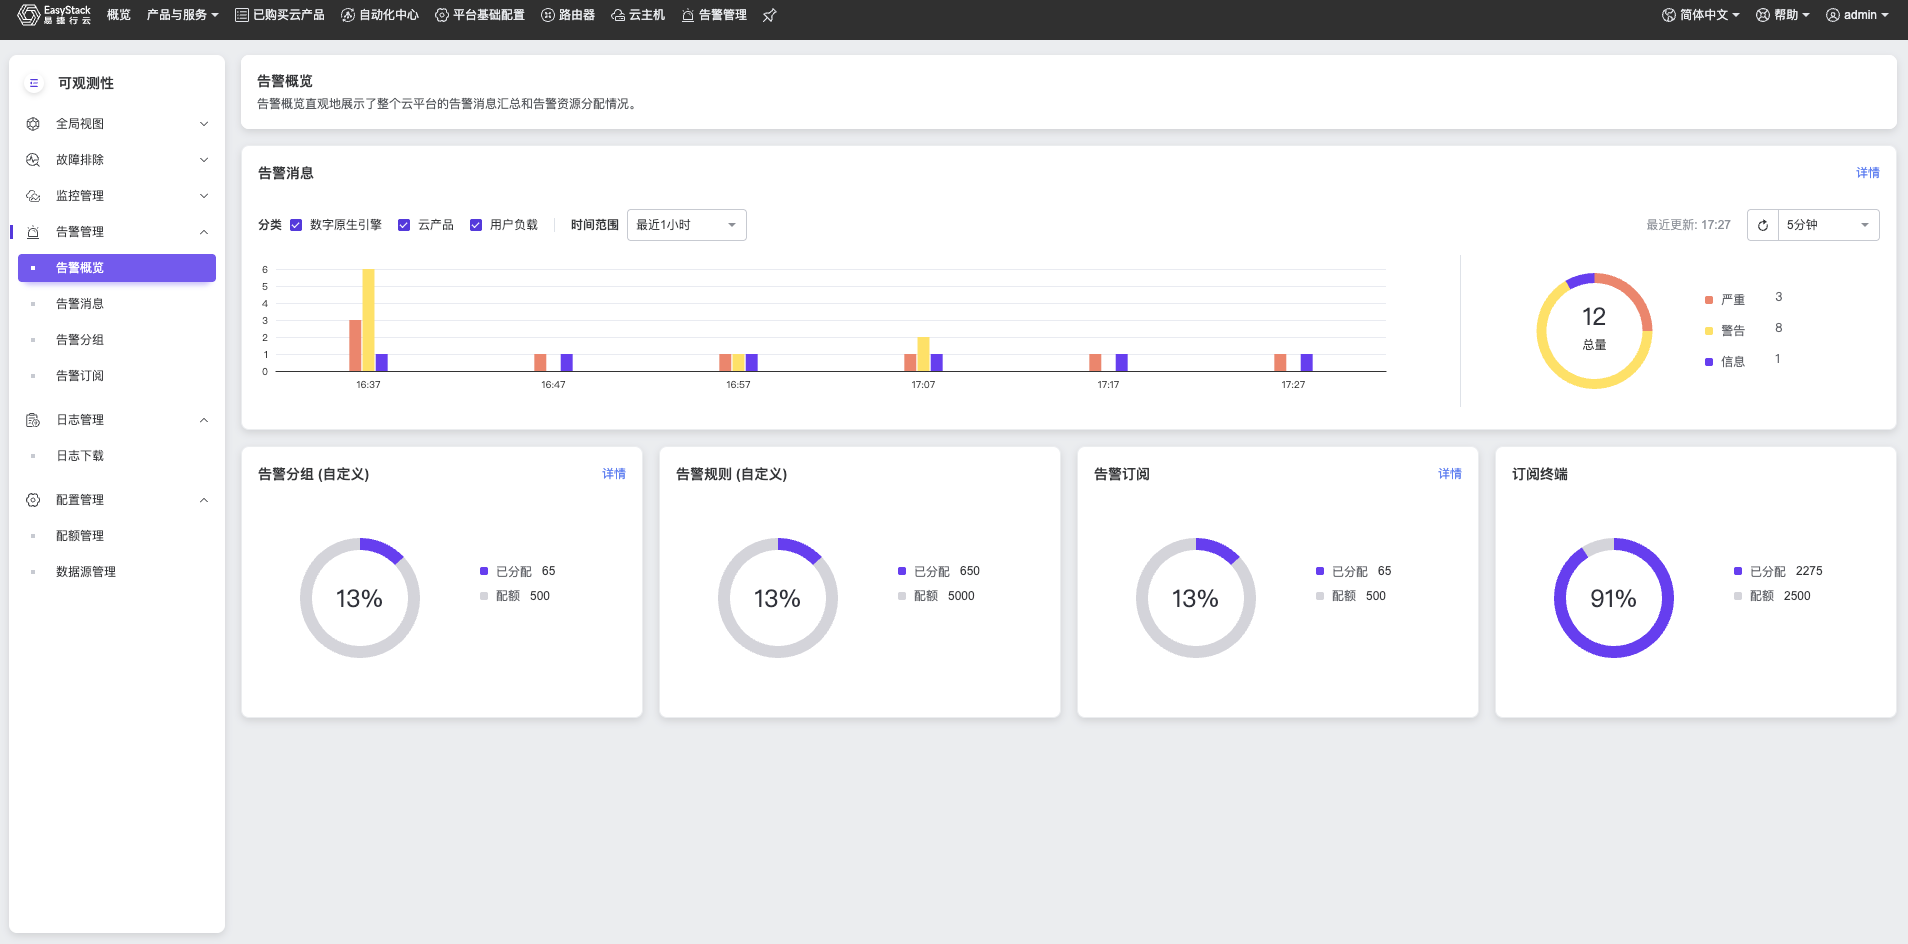The height and width of the screenshot is (944, 1908).
Task: Click the 全局视图 sidebar icon
Action: point(33,124)
